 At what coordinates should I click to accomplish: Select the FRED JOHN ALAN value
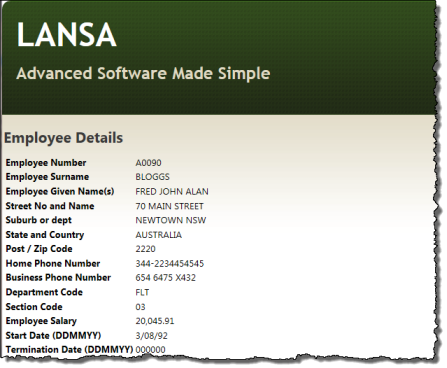(x=172, y=192)
